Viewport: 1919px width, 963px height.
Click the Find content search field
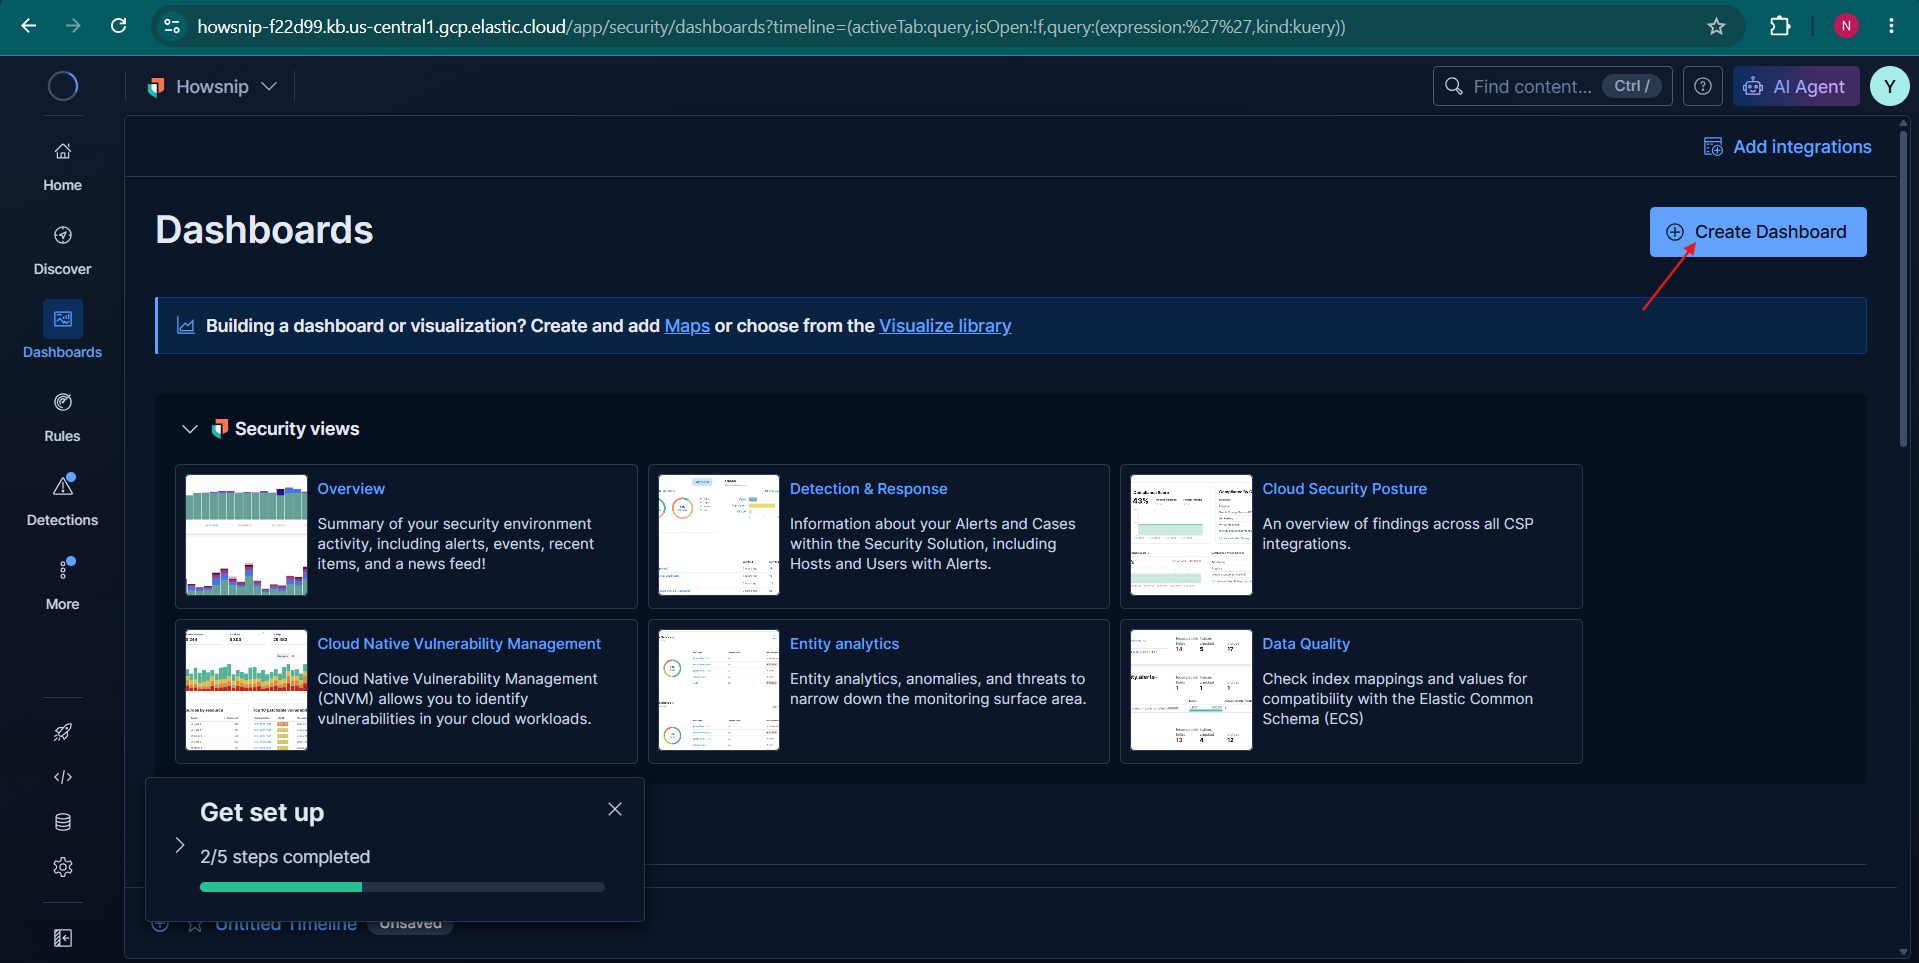point(1552,87)
